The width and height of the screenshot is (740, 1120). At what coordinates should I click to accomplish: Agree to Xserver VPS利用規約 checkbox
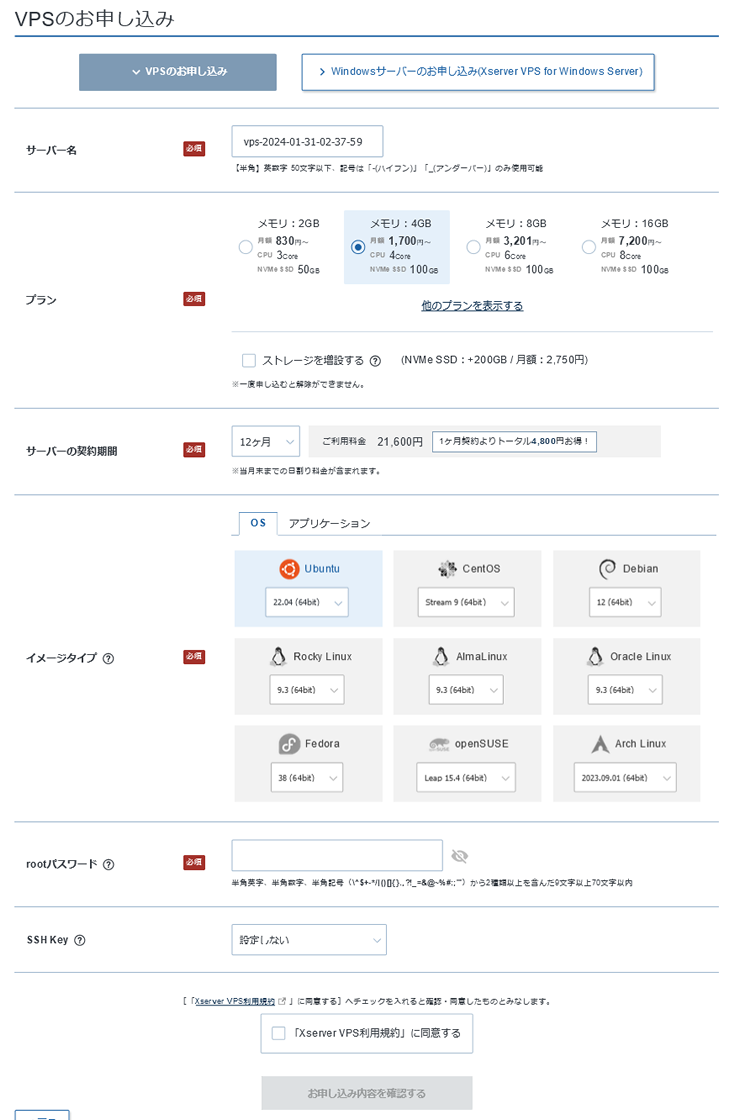[x=279, y=1033]
